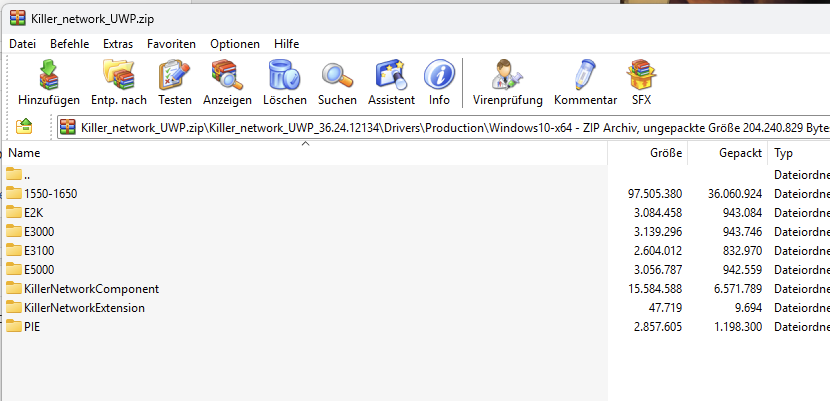Select the E2K folder icon

14,212
